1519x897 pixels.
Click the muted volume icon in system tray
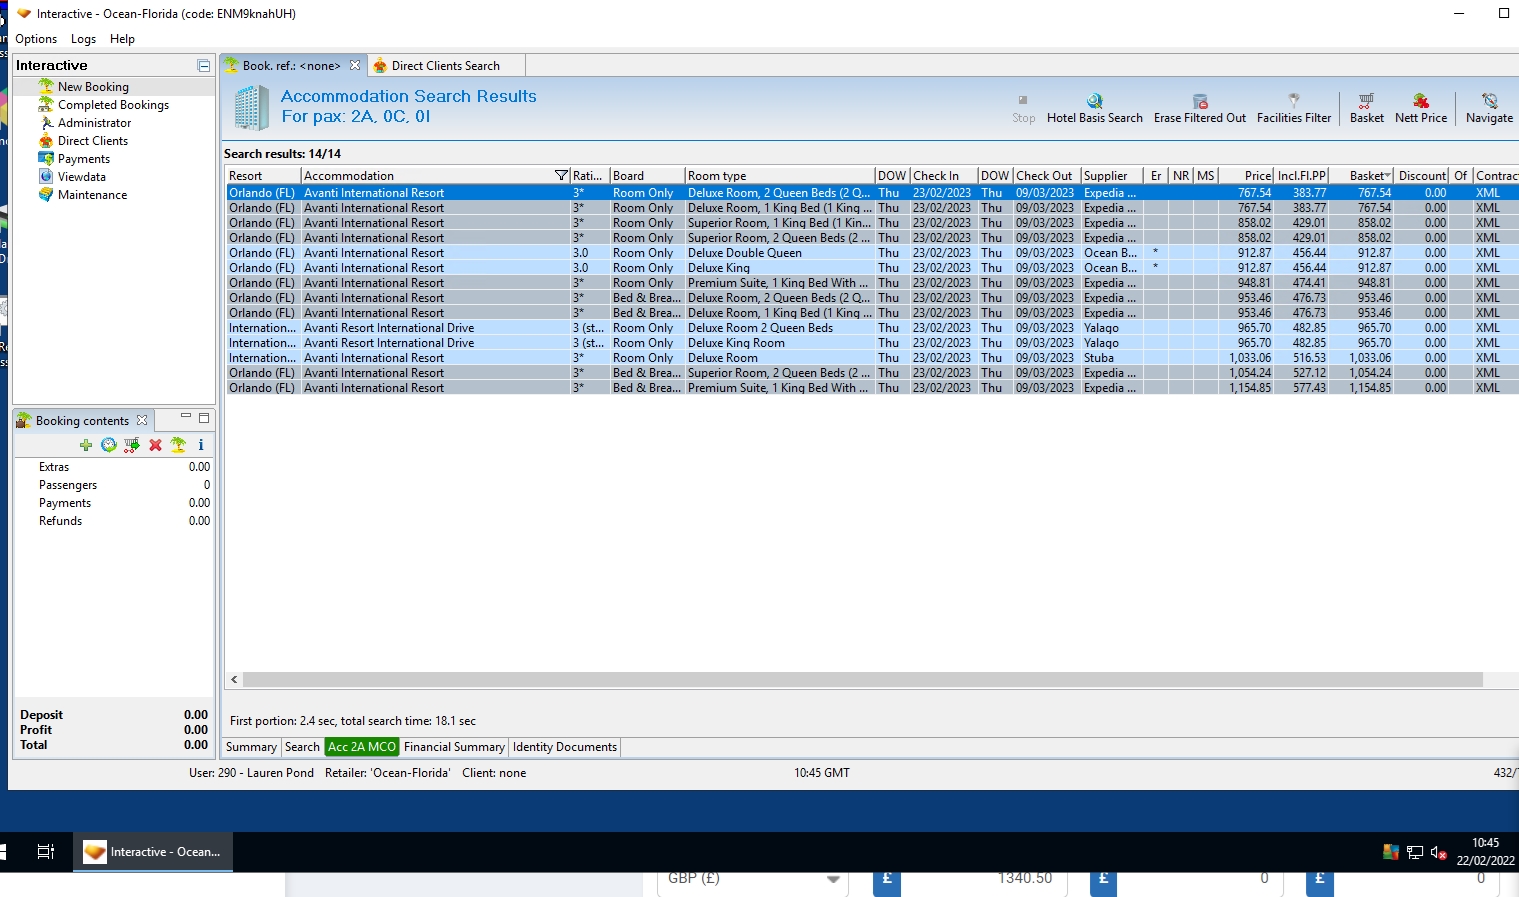[1439, 853]
